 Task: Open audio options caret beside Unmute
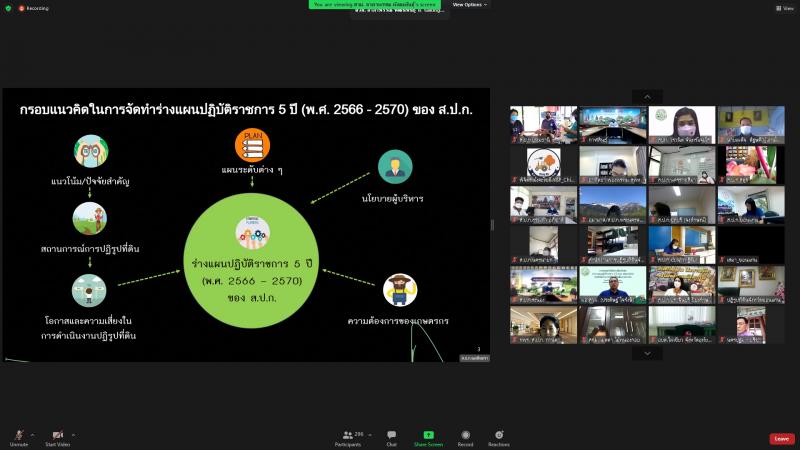(x=33, y=435)
